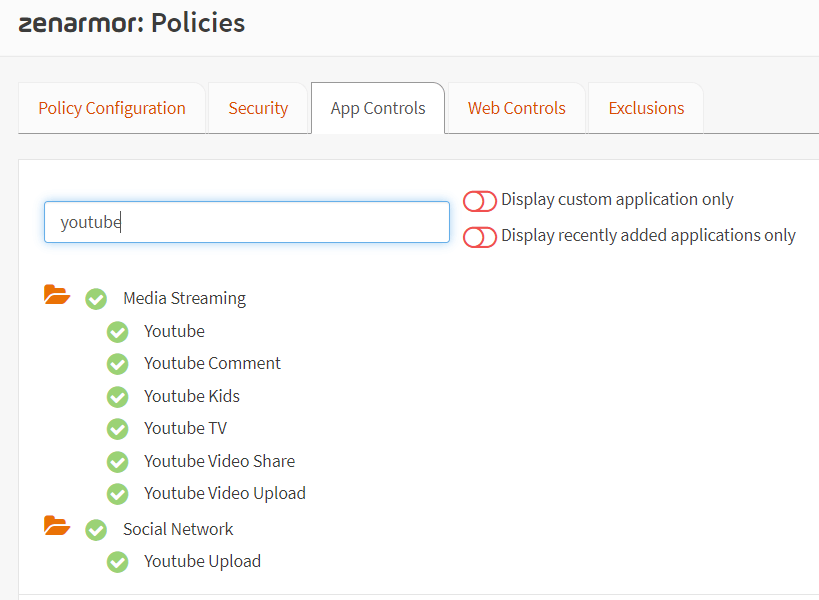The width and height of the screenshot is (819, 600).
Task: Toggle the Media Streaming category green check
Action: pyautogui.click(x=96, y=299)
